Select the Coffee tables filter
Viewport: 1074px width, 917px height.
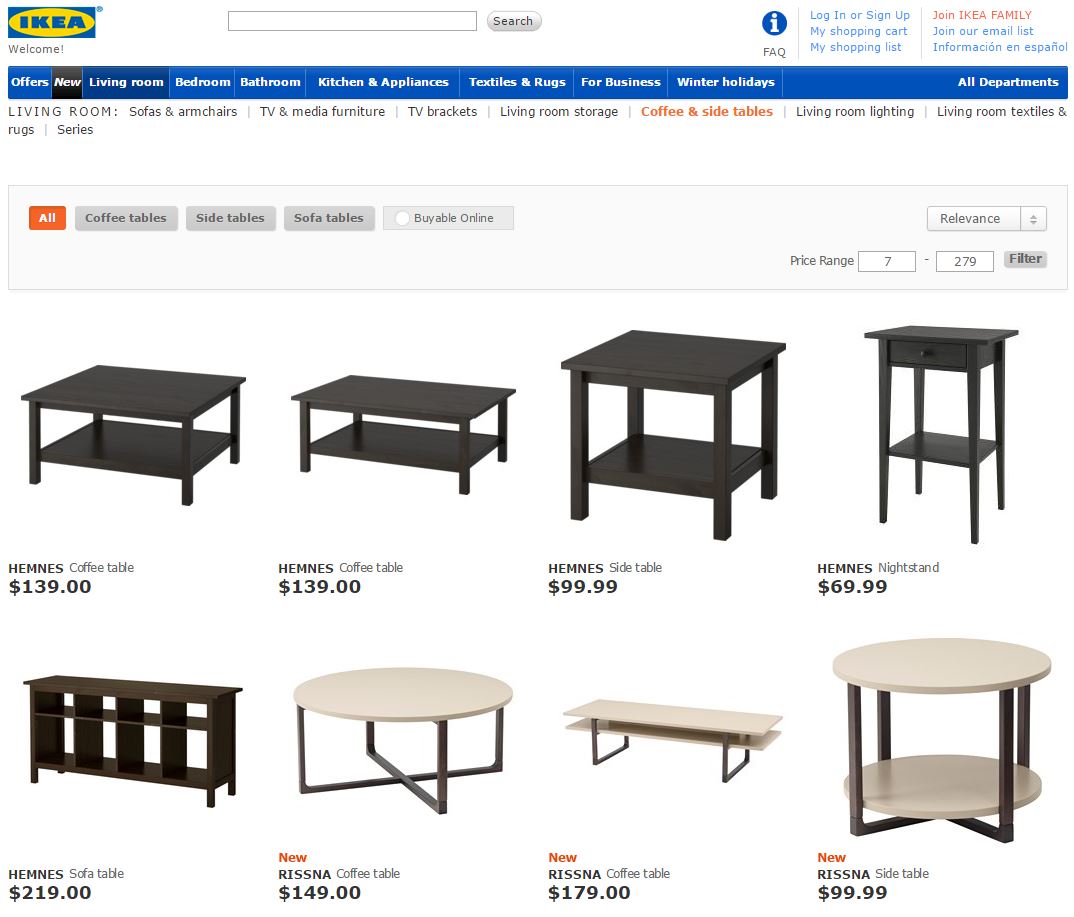[126, 218]
